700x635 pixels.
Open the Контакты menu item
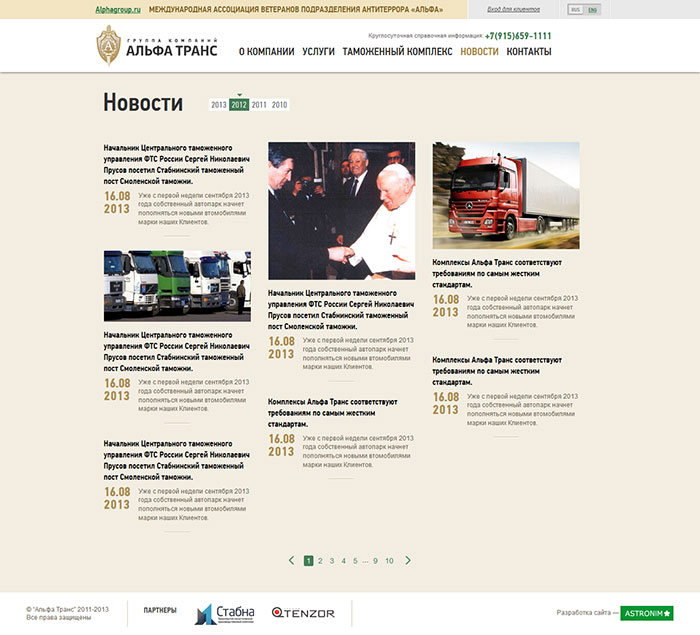coord(528,51)
